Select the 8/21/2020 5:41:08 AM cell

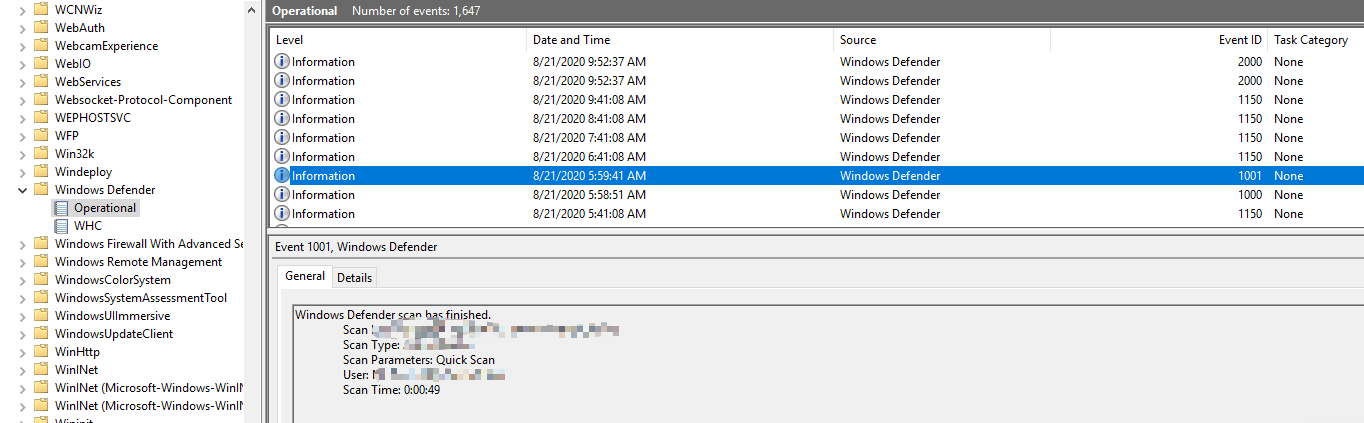(589, 214)
